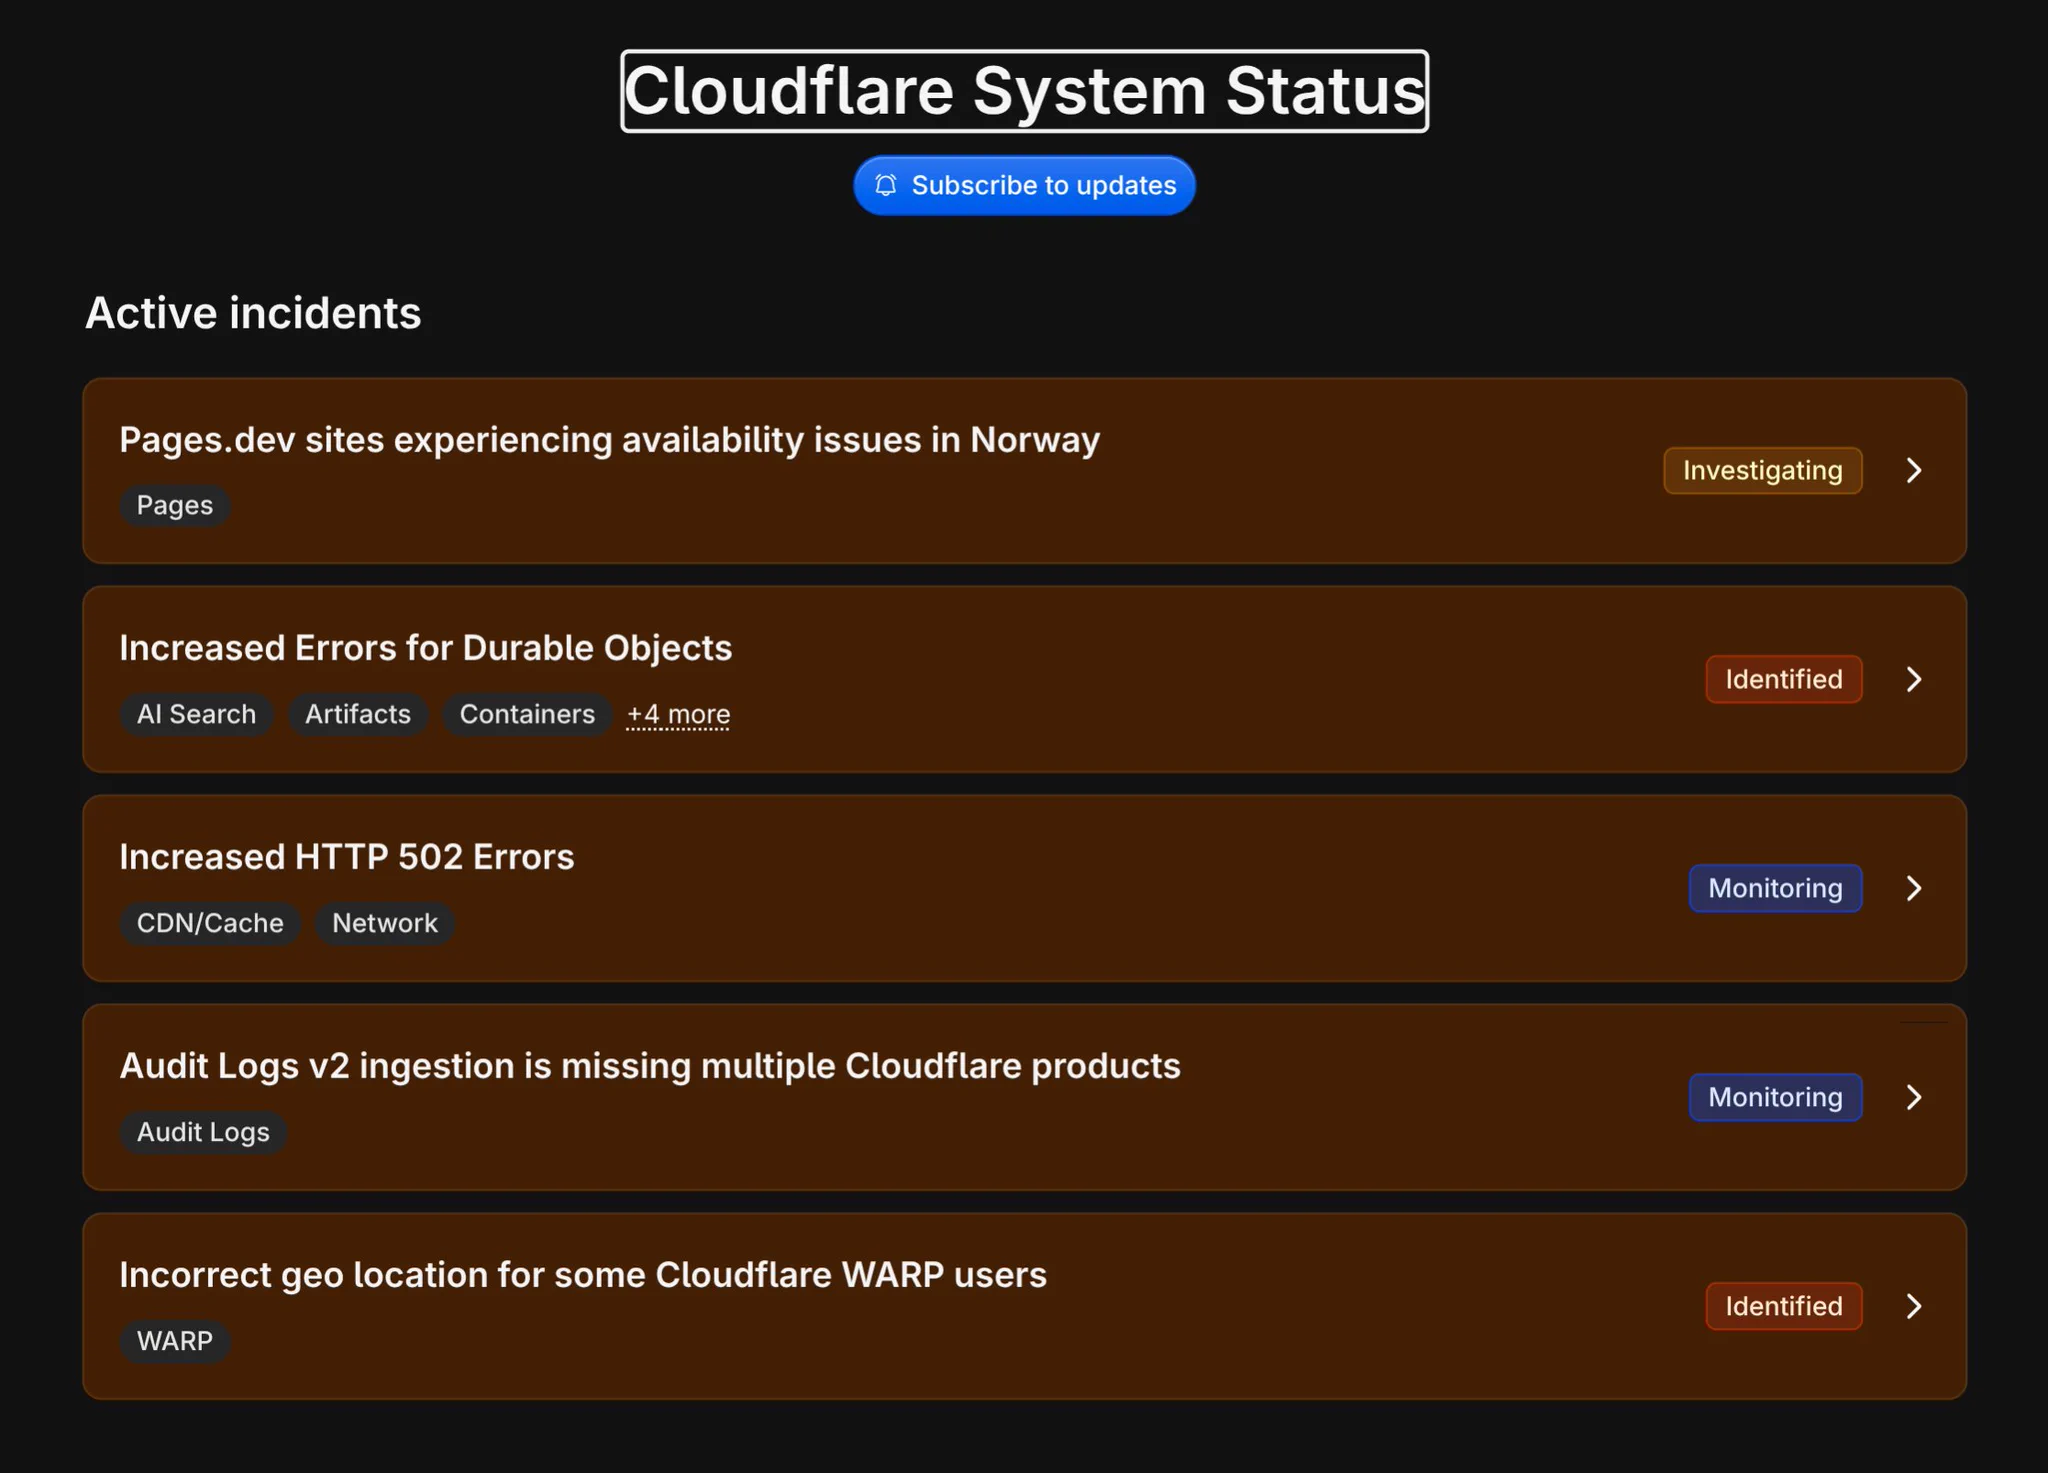The height and width of the screenshot is (1473, 2048).
Task: Open 'Audit Logs v2 ingestion is missing' title
Action: (650, 1066)
